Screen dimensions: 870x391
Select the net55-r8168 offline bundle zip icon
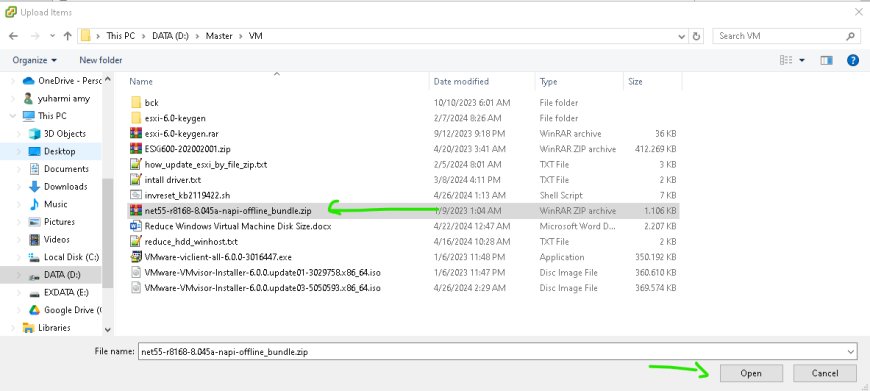pyautogui.click(x=136, y=211)
